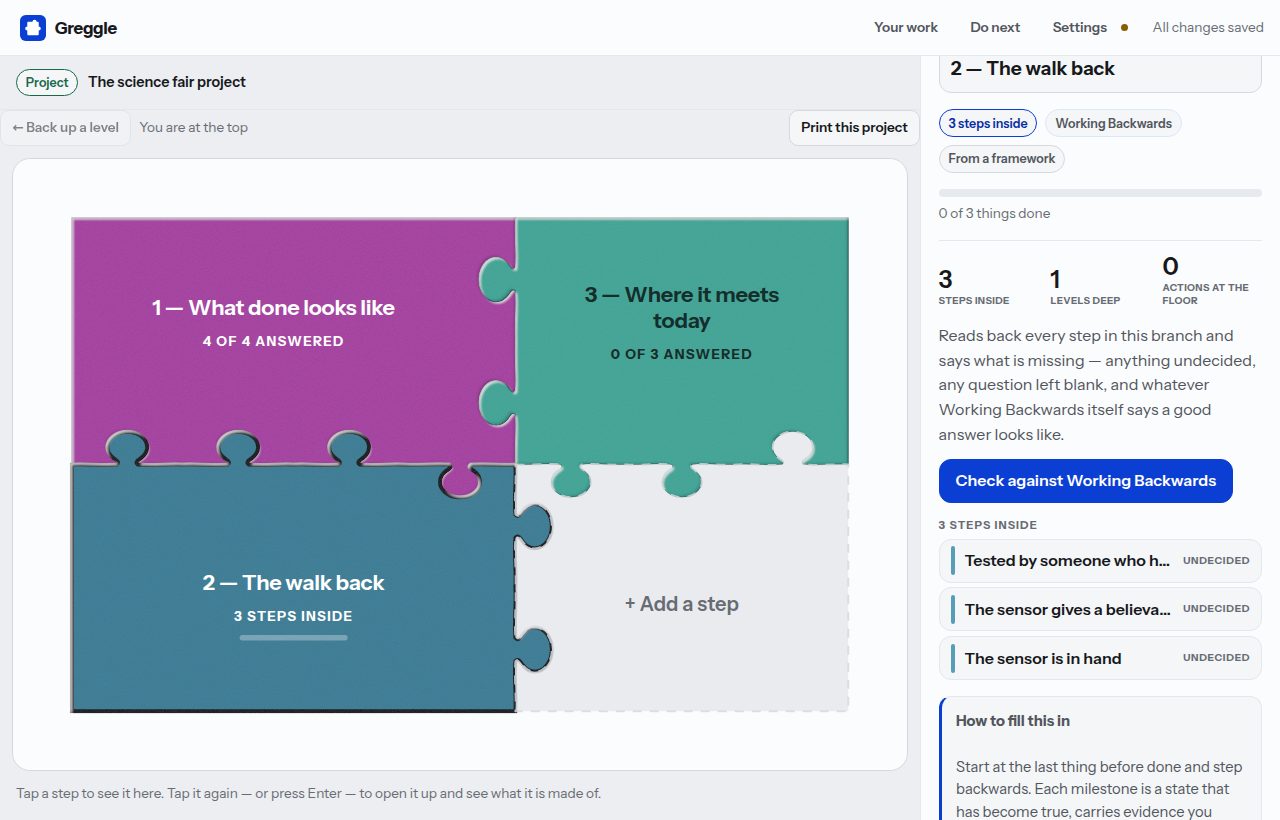
Task: Run Check against Working Backwards
Action: (x=1085, y=481)
